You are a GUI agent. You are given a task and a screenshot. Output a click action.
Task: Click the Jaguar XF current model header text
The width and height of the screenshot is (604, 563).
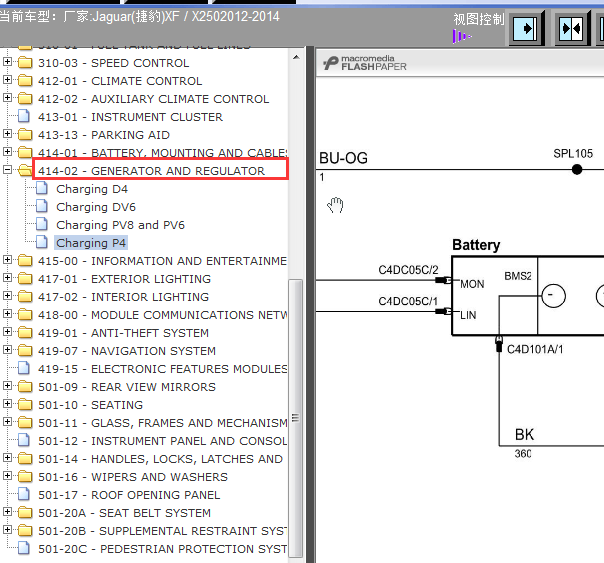point(140,17)
